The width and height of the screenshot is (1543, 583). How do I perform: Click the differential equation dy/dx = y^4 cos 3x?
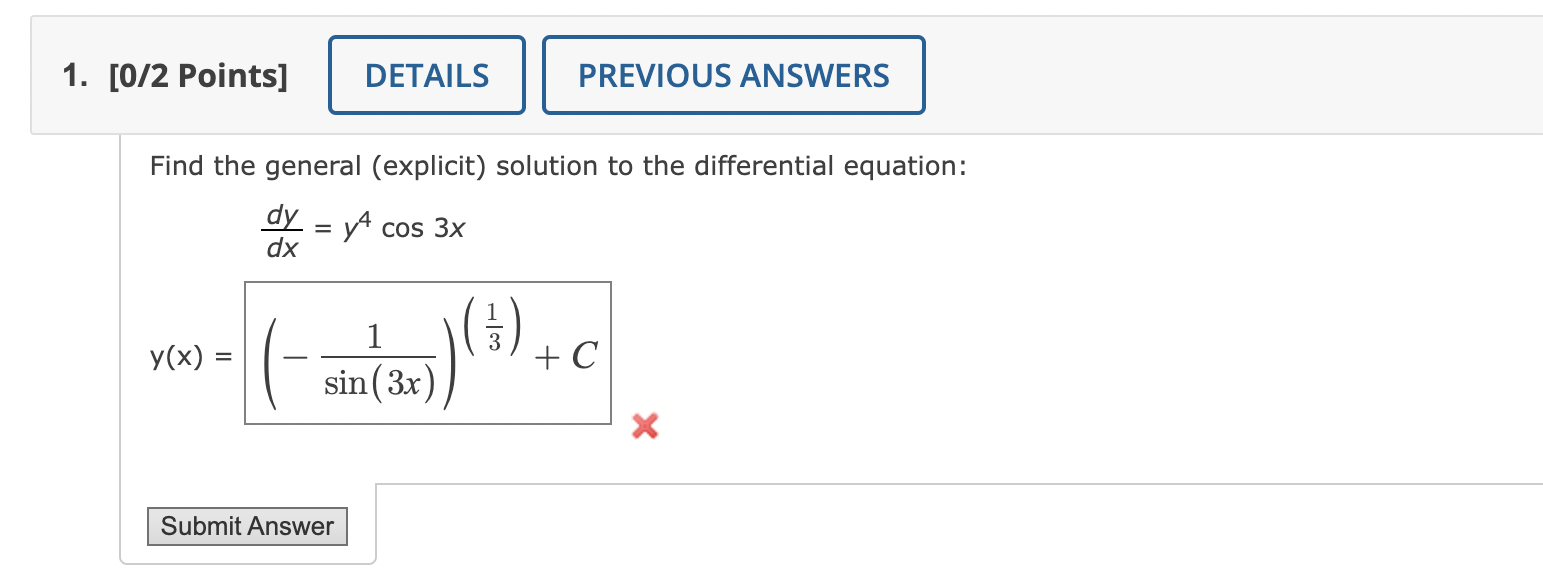[360, 228]
